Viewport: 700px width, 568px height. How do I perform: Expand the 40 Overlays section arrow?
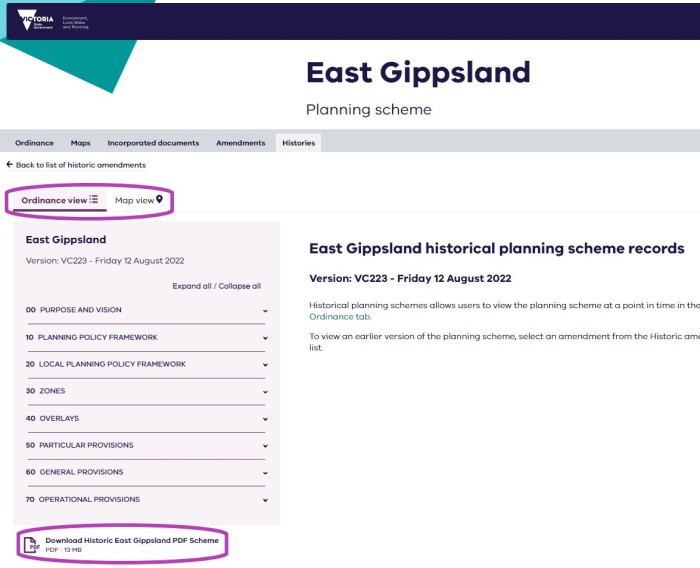pyautogui.click(x=265, y=419)
